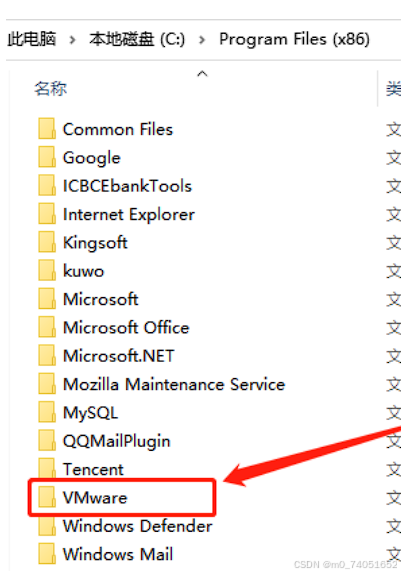
Task: Sort by the 名称 column header
Action: (51, 89)
